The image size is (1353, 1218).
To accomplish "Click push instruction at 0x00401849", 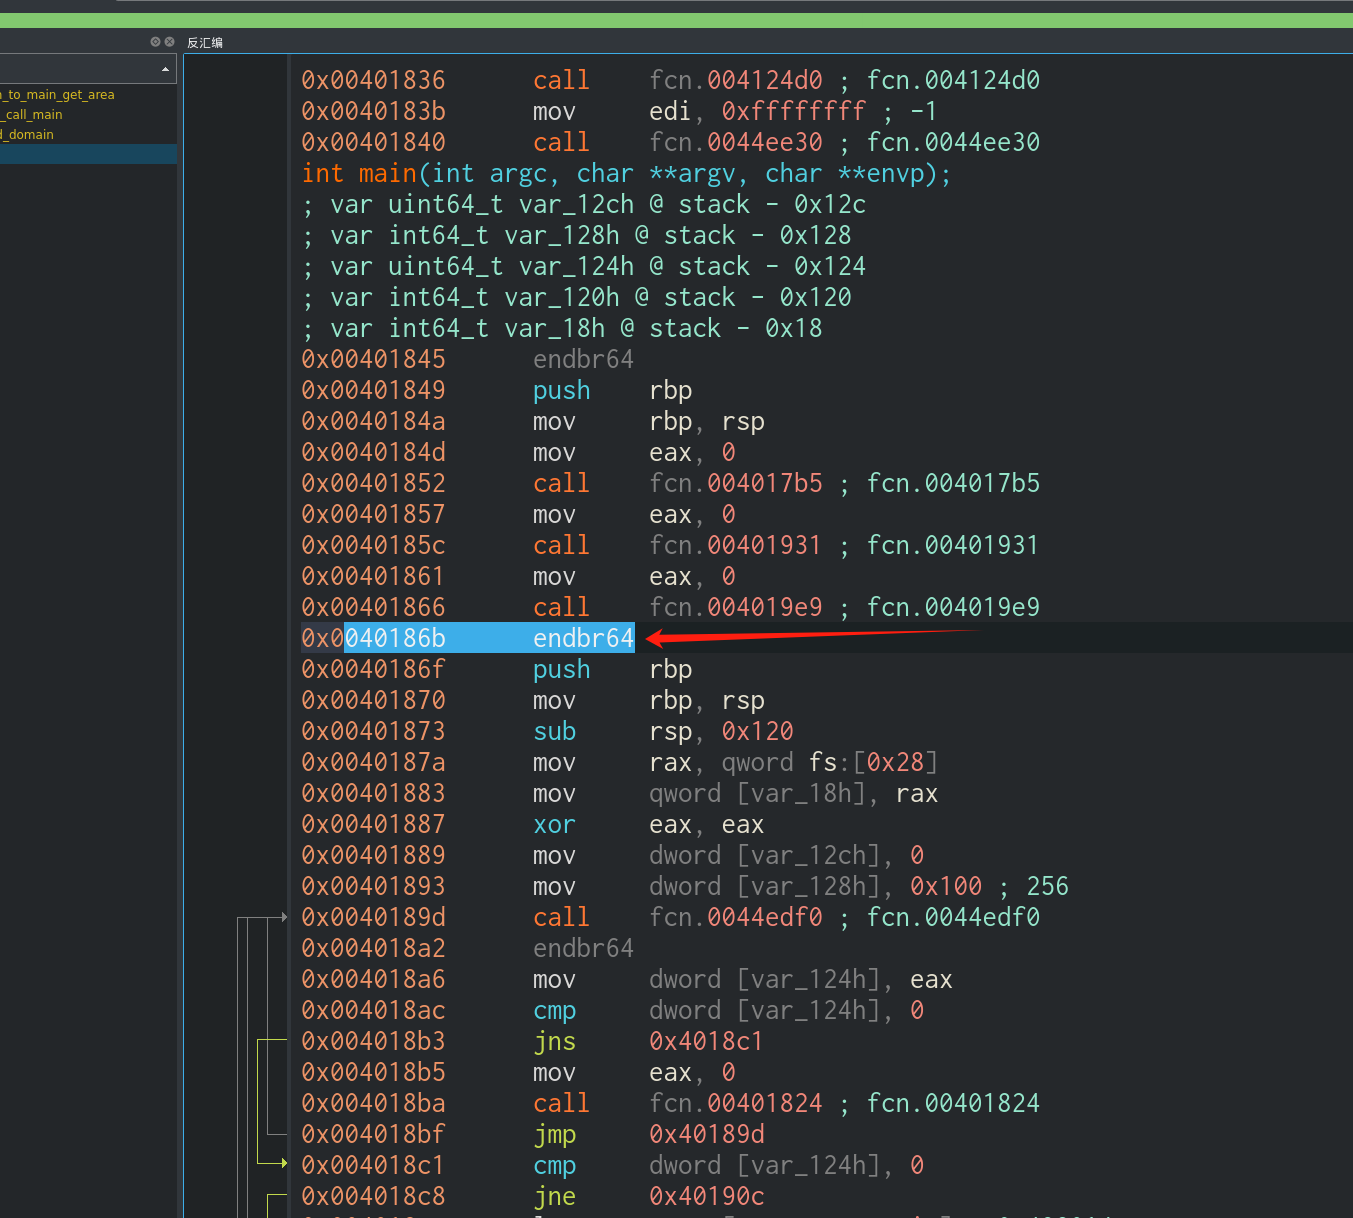I will (x=562, y=390).
